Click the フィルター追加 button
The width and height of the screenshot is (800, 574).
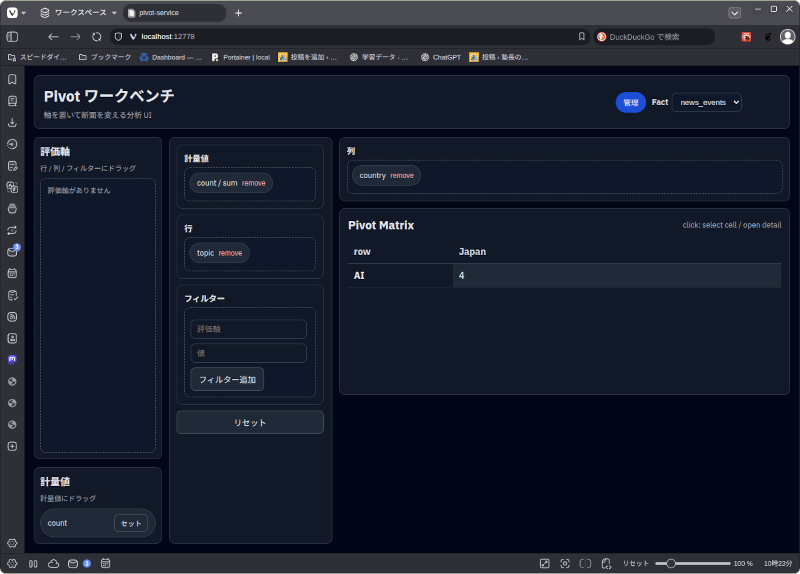coord(227,379)
